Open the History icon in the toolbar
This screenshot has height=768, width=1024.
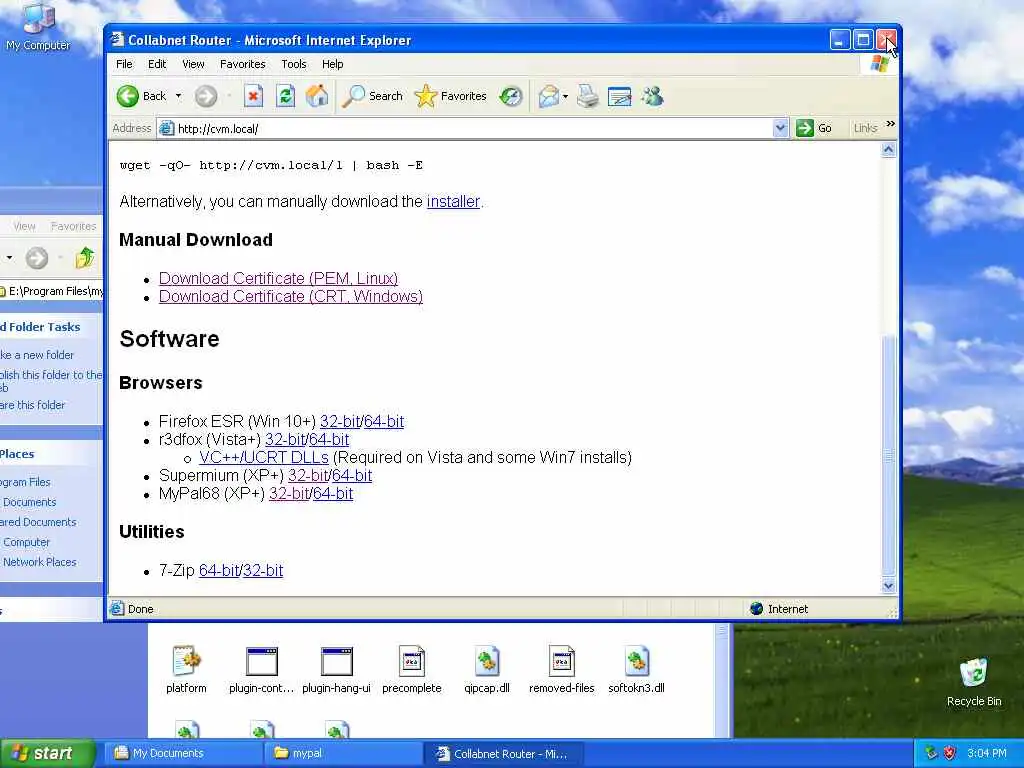(x=511, y=97)
